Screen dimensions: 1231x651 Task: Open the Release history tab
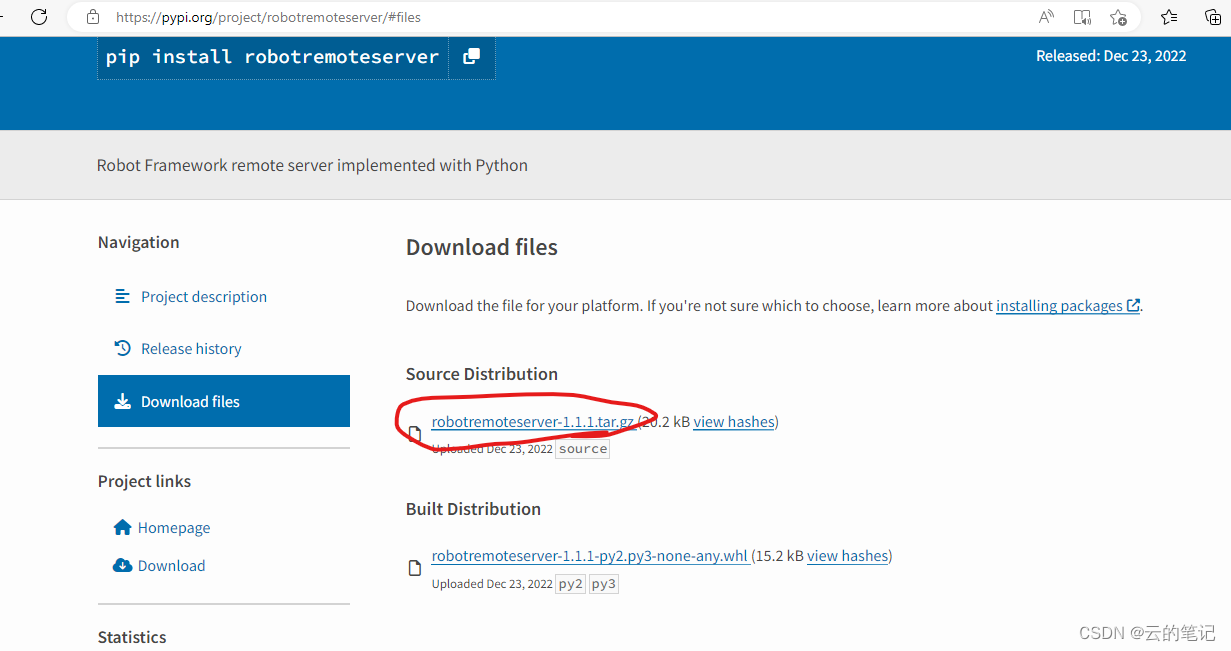click(x=191, y=348)
